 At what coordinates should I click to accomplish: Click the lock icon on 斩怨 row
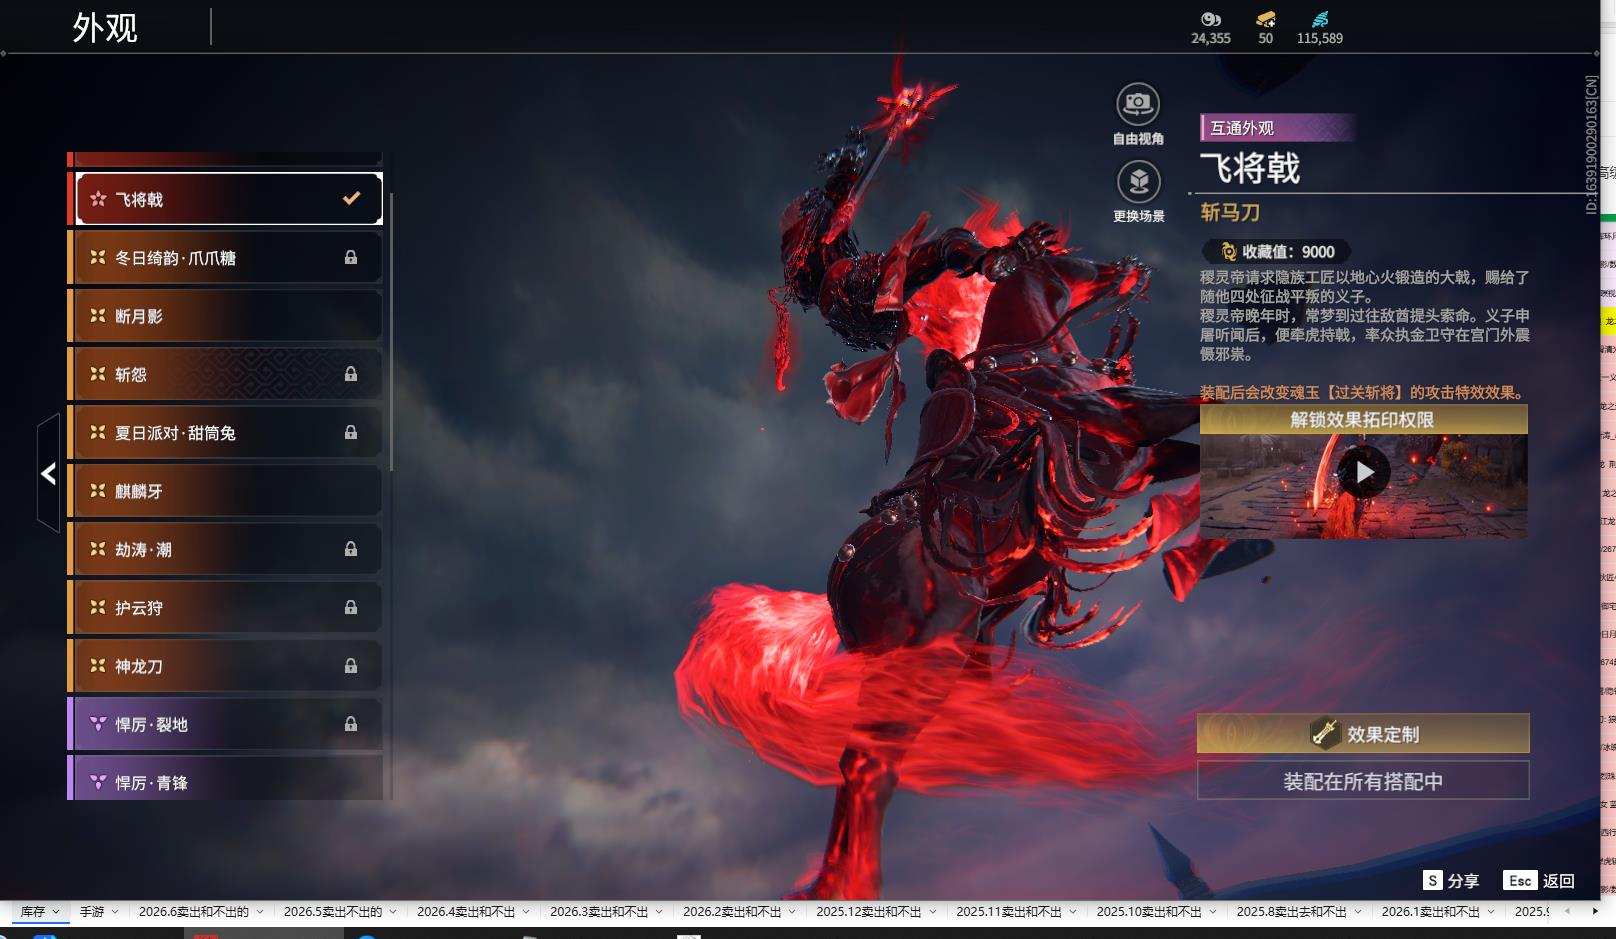coord(351,374)
